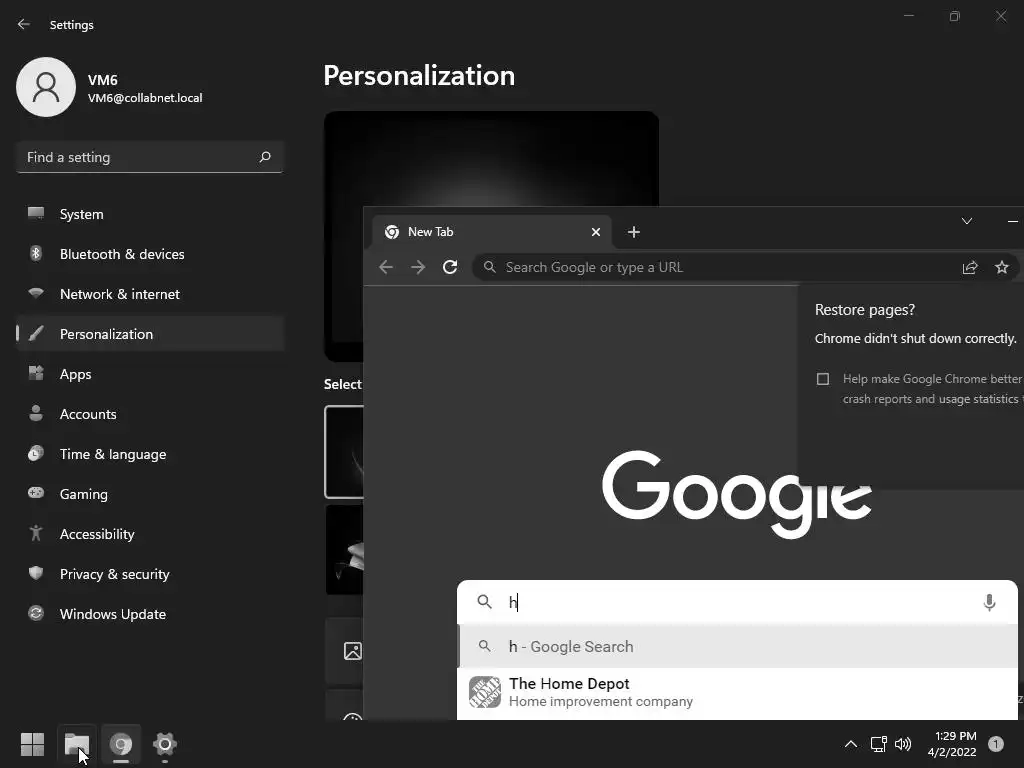Select Personalization in the sidebar
1024x768 pixels.
click(150, 334)
